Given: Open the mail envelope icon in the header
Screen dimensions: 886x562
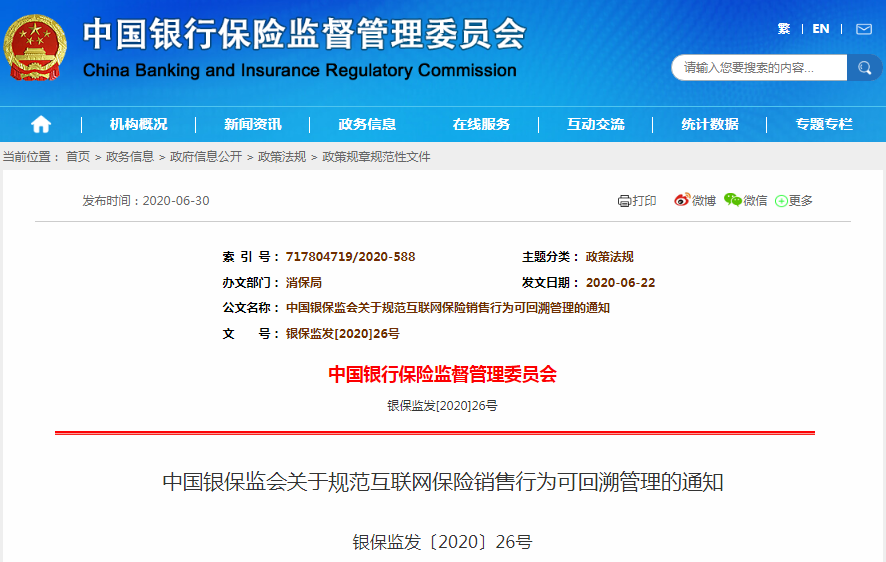Looking at the screenshot, I should point(863,29).
